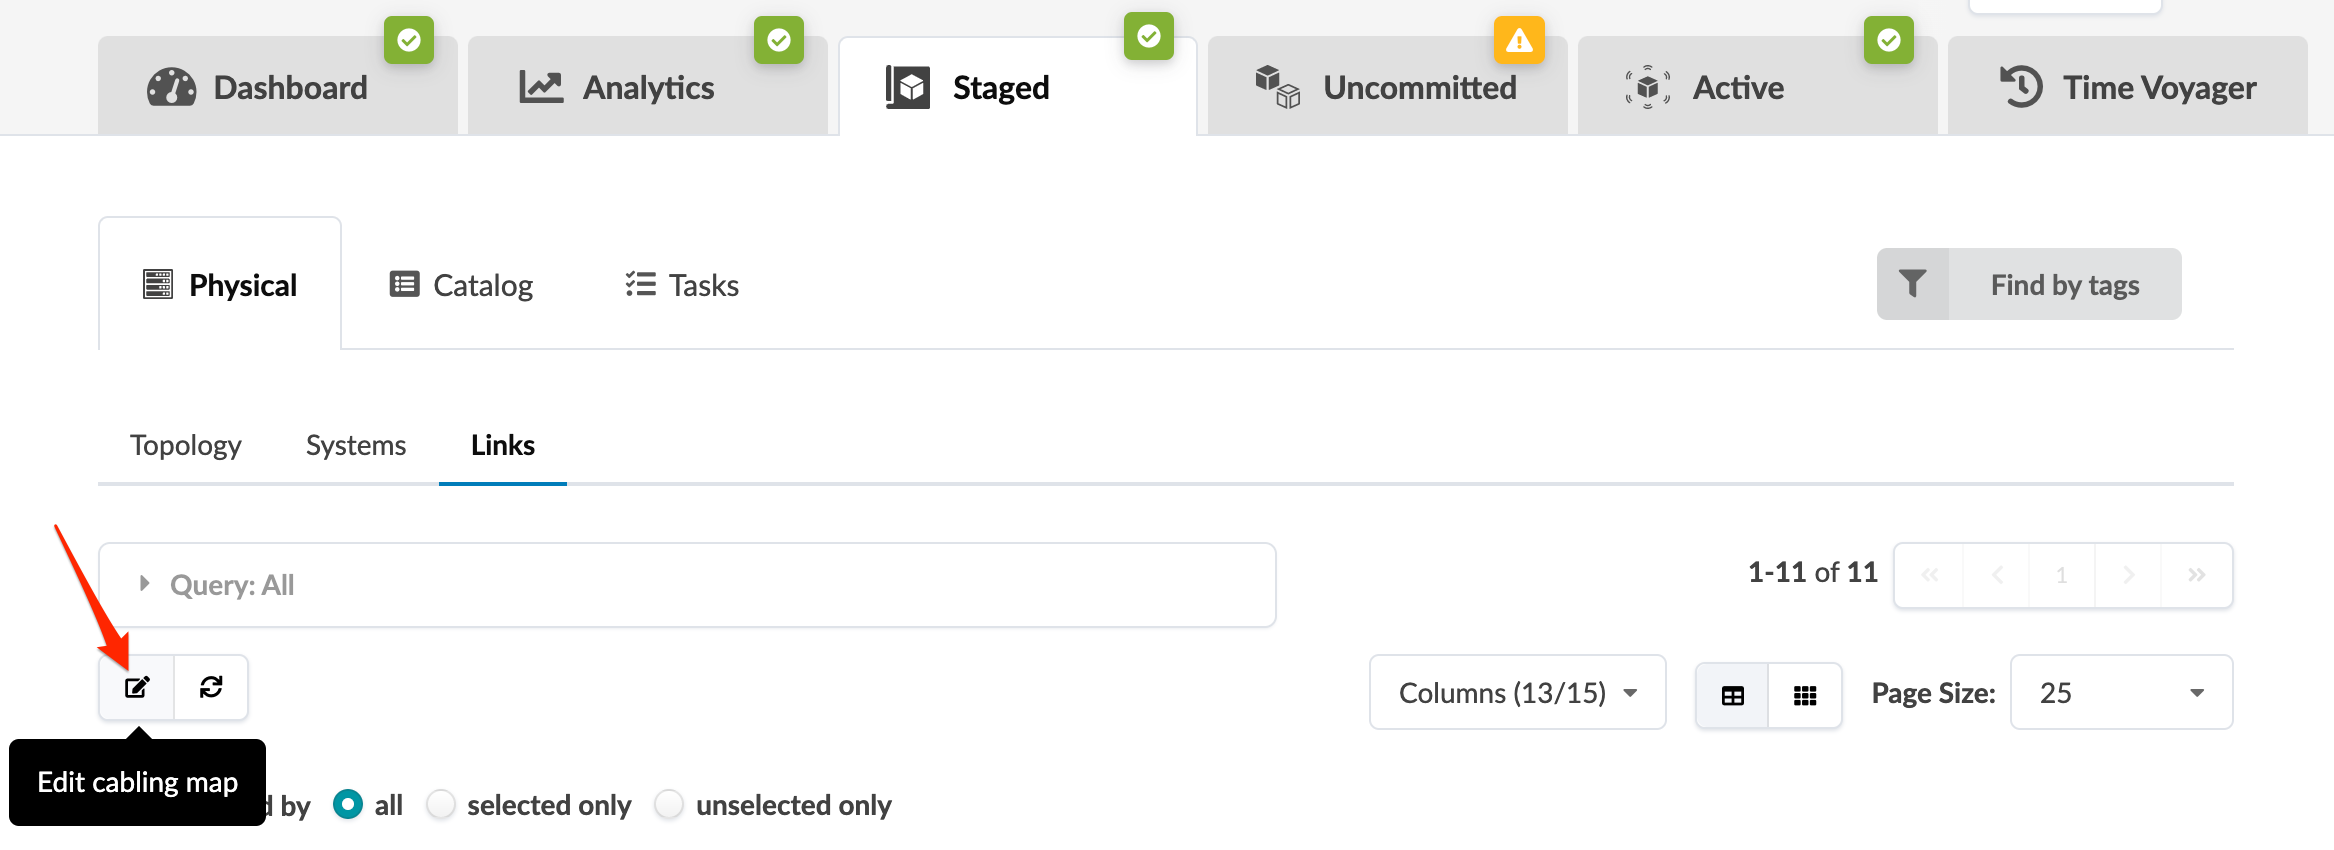Screen dimensions: 2334x850
Task: Expand the Query: All panel
Action: 145,584
